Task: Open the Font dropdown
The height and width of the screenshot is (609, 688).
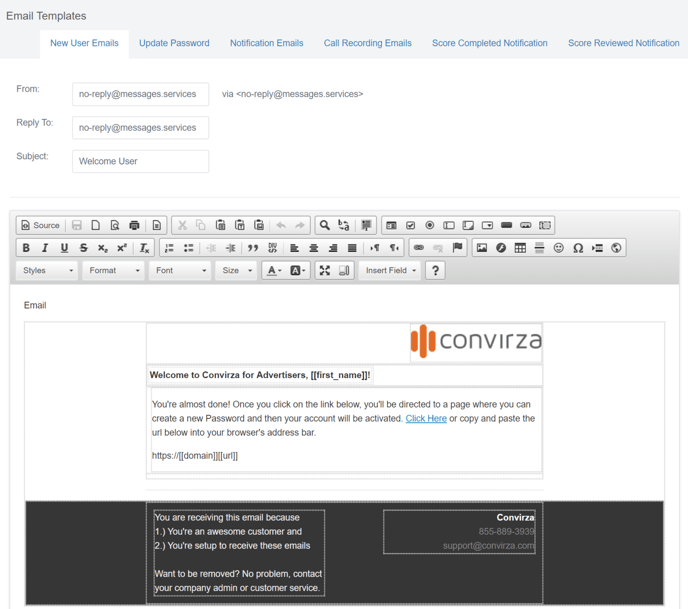Action: click(180, 271)
